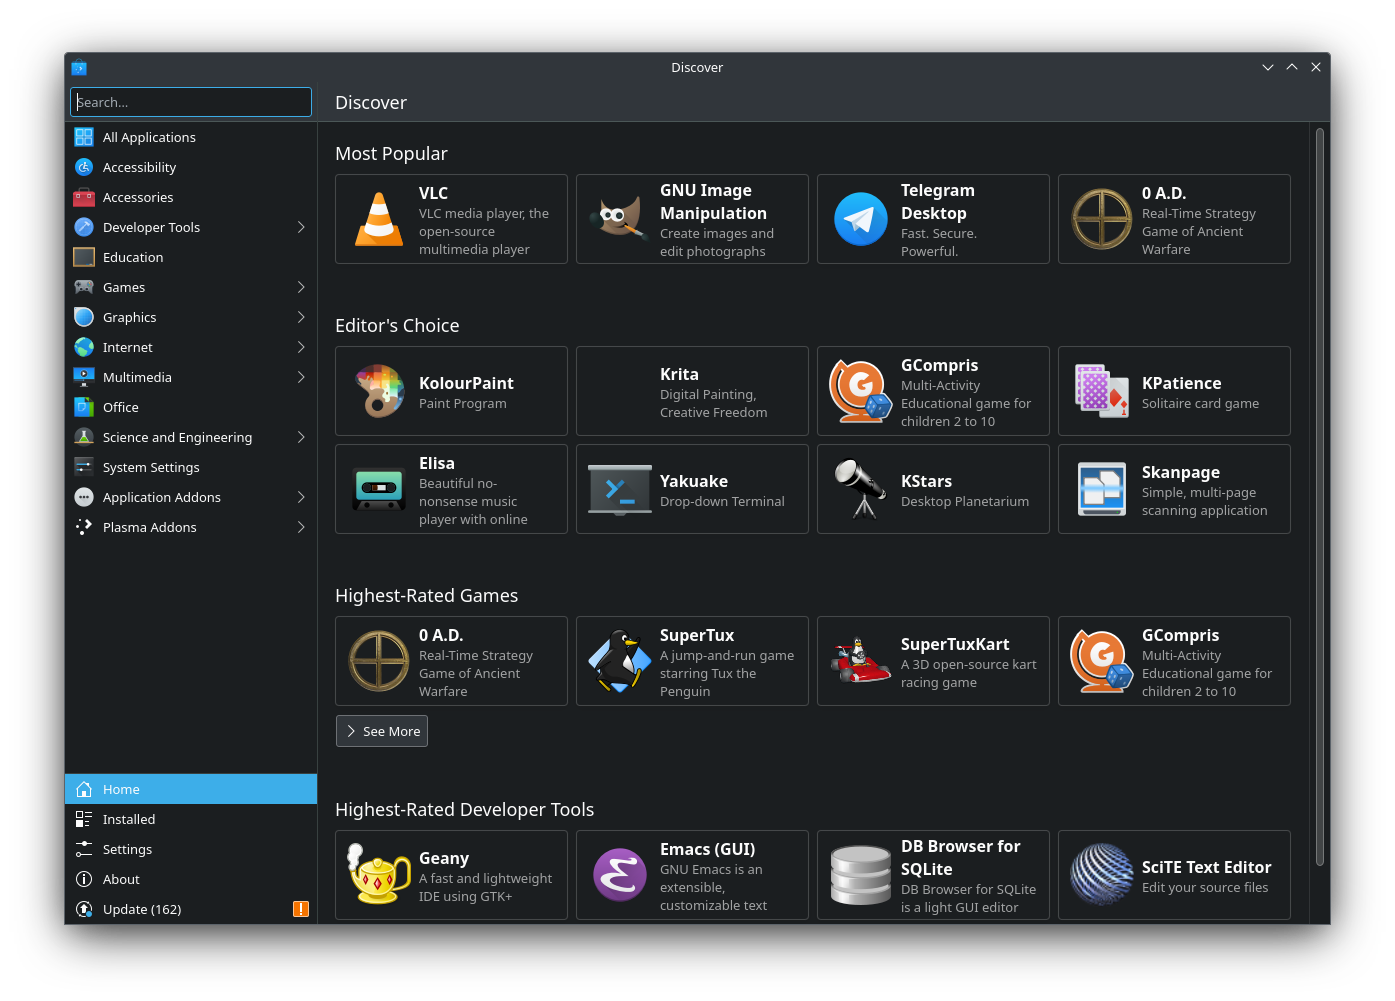Select the Plasma Addons category label
Viewport: 1395px width, 1001px height.
click(x=149, y=527)
